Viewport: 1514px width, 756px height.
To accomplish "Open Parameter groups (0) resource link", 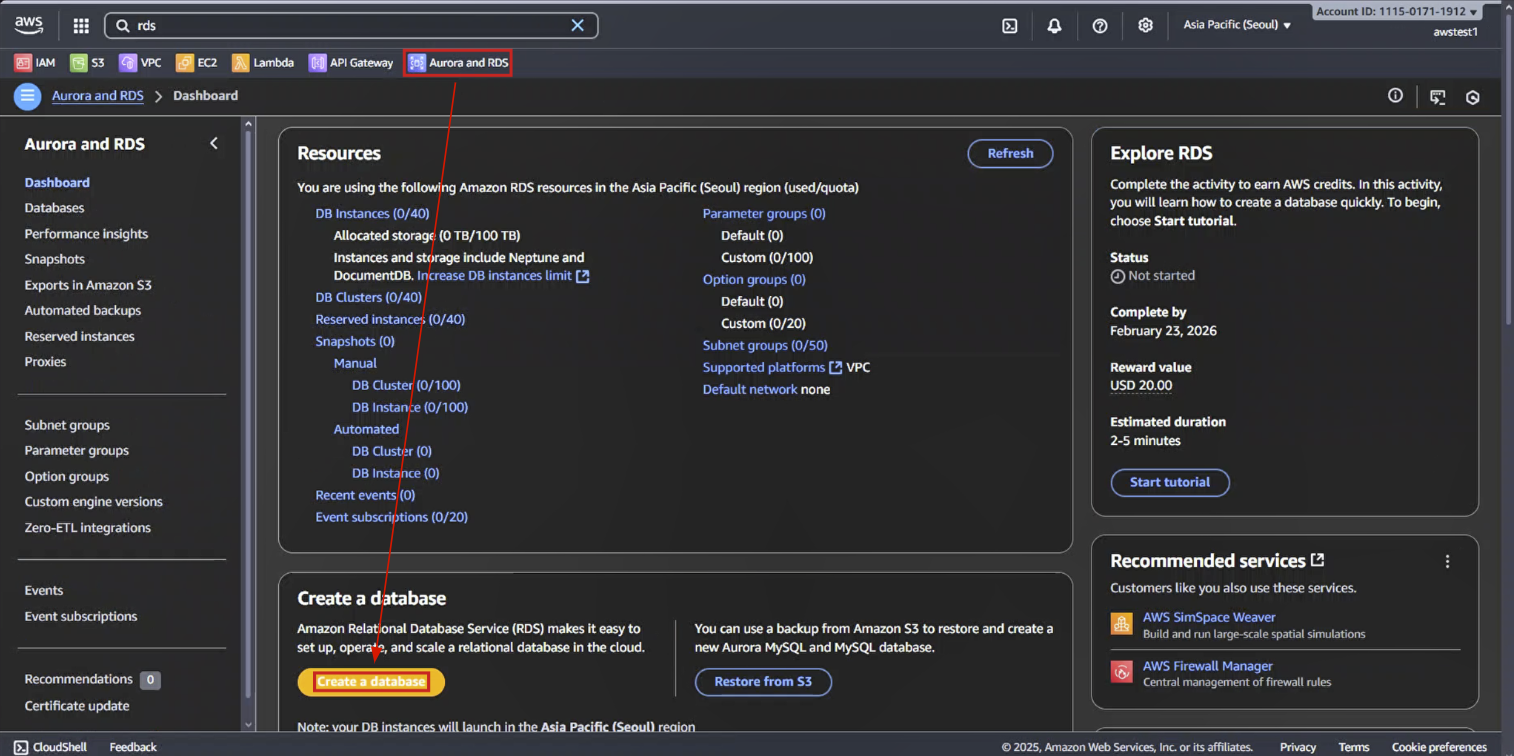I will [764, 213].
